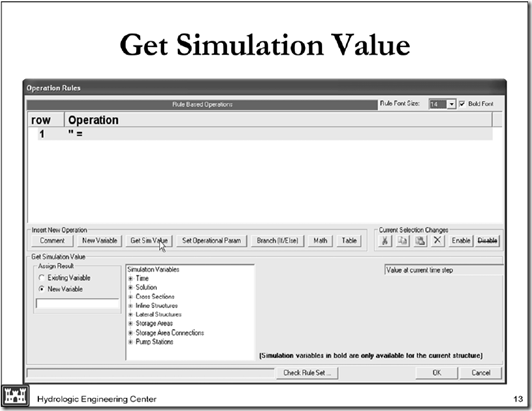This screenshot has height=411, width=532.
Task: Expand the Pump Stations tree node
Action: [x=131, y=342]
